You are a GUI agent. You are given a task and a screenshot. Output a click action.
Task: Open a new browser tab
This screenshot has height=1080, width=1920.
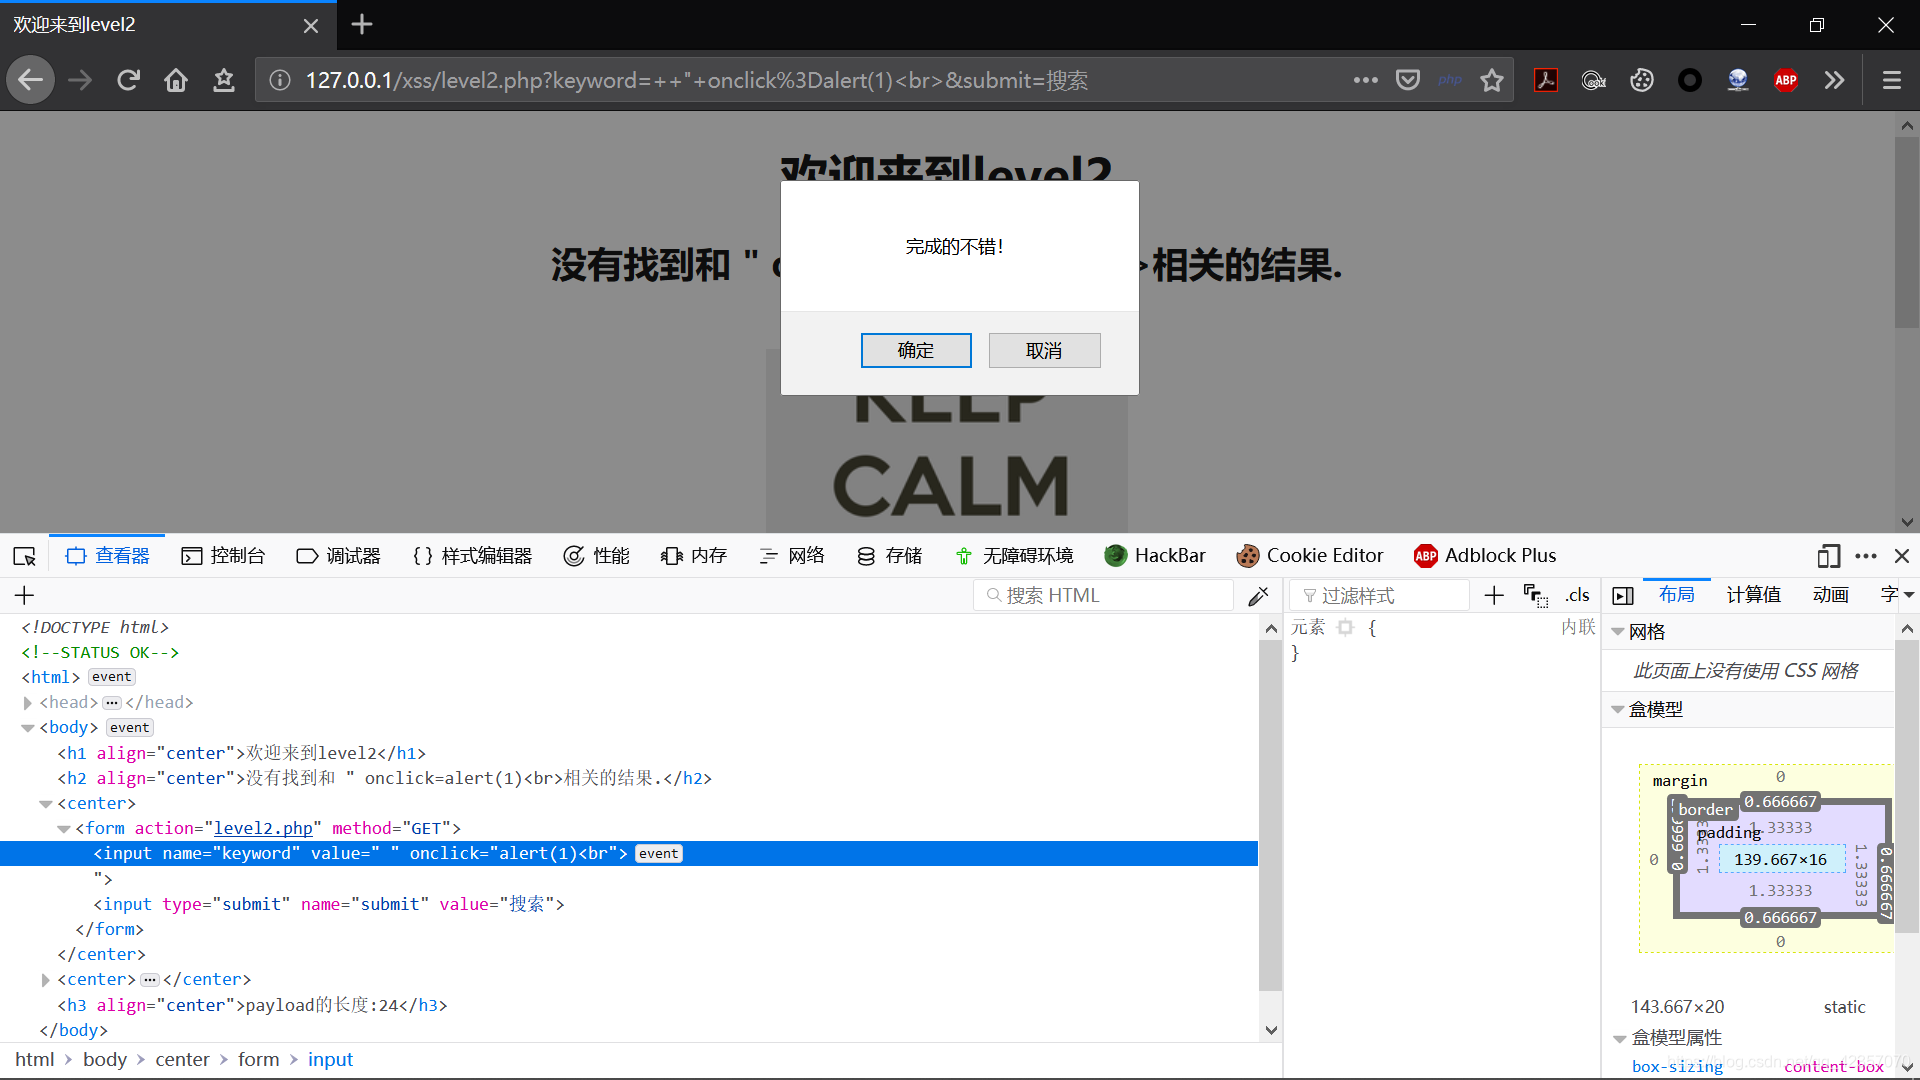point(362,24)
